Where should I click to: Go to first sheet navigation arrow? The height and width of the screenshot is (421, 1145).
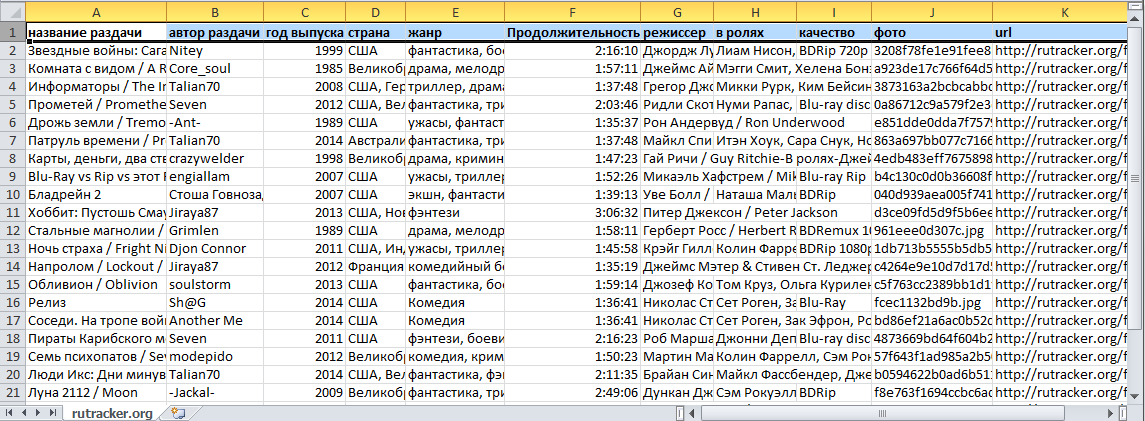point(7,414)
